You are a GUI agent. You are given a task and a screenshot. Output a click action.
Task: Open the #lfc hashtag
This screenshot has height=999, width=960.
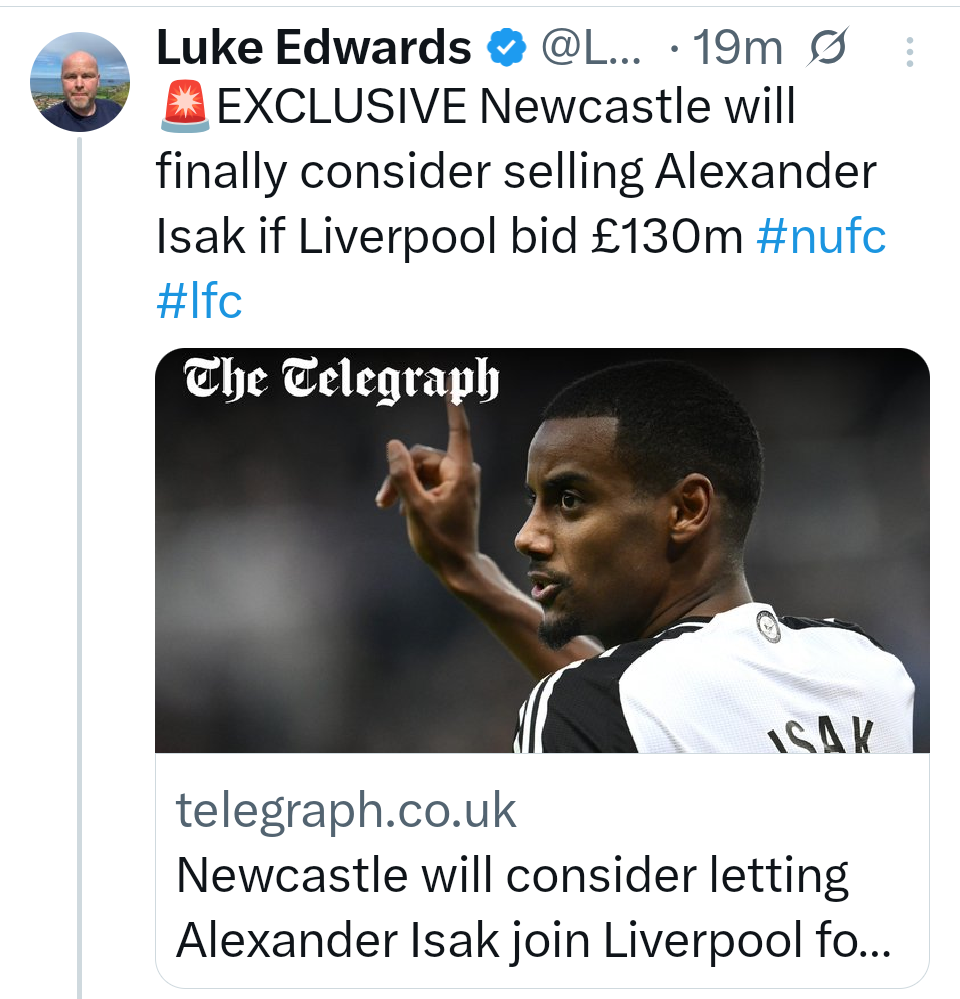[200, 300]
